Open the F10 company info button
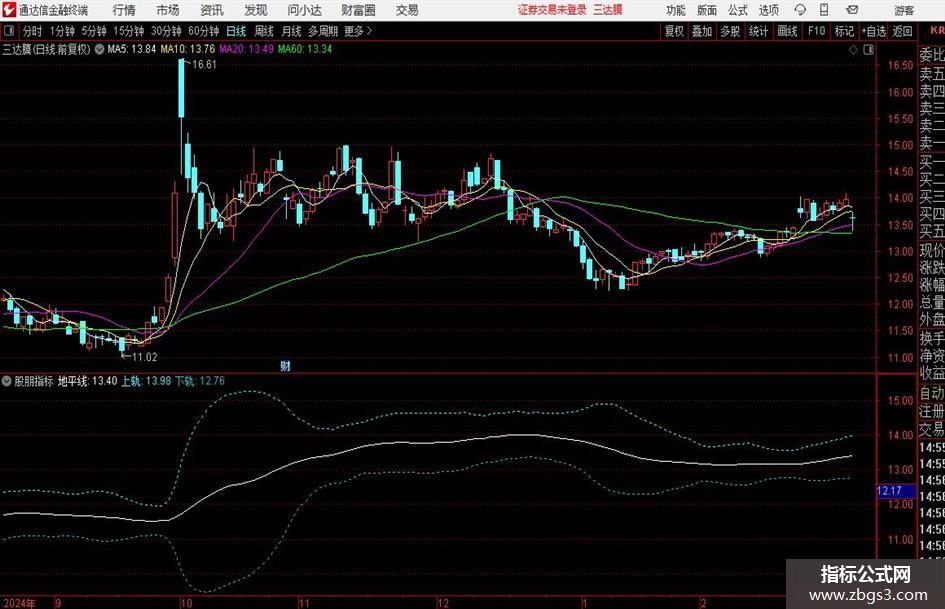 pyautogui.click(x=817, y=31)
